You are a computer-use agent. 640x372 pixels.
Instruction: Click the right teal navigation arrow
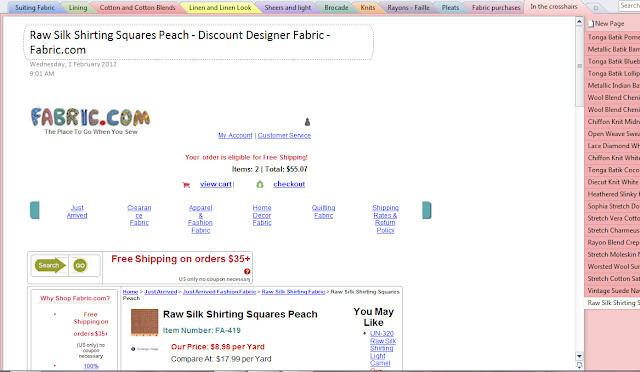[x=427, y=210]
